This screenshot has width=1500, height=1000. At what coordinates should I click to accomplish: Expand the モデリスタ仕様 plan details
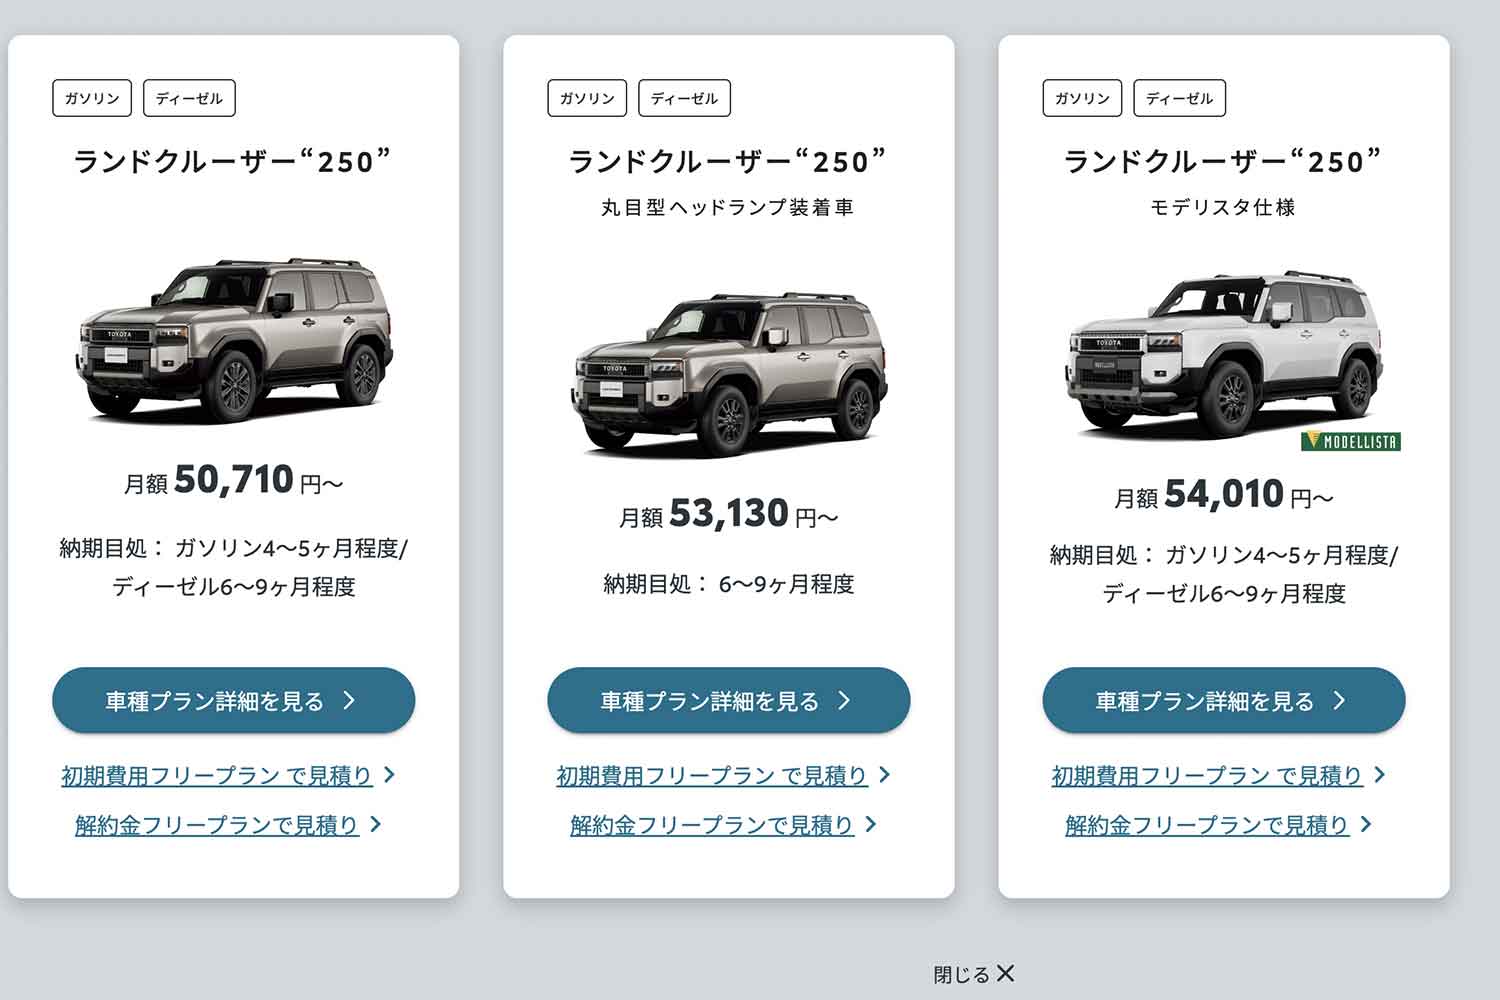coord(1223,701)
